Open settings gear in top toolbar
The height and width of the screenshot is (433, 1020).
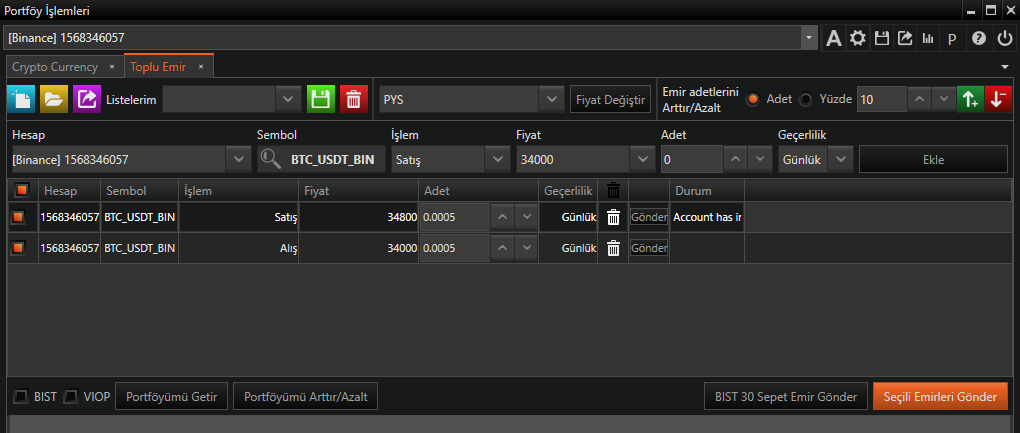[857, 39]
